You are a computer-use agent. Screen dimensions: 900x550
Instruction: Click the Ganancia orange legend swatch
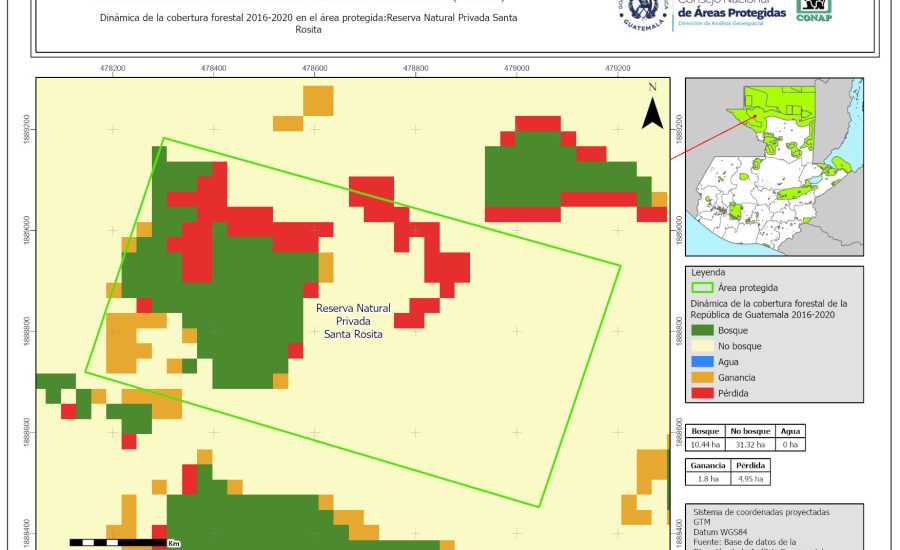704,377
